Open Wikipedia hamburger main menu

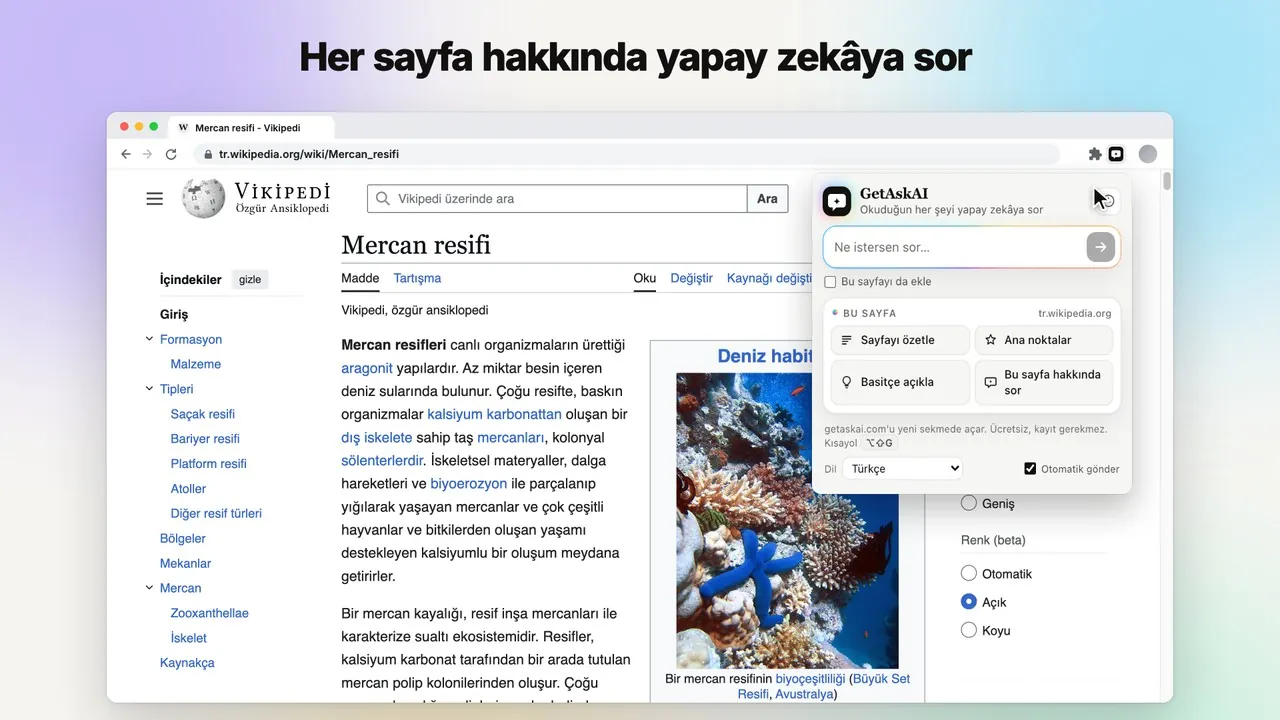pyautogui.click(x=154, y=199)
